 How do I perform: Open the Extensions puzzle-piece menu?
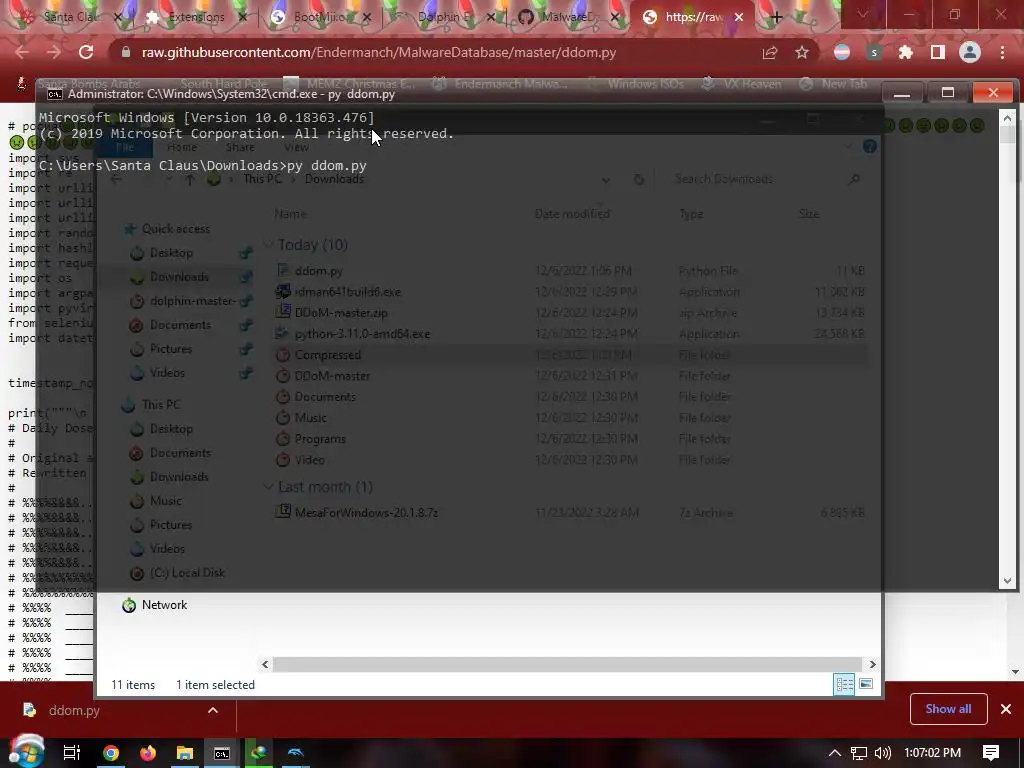tap(906, 52)
